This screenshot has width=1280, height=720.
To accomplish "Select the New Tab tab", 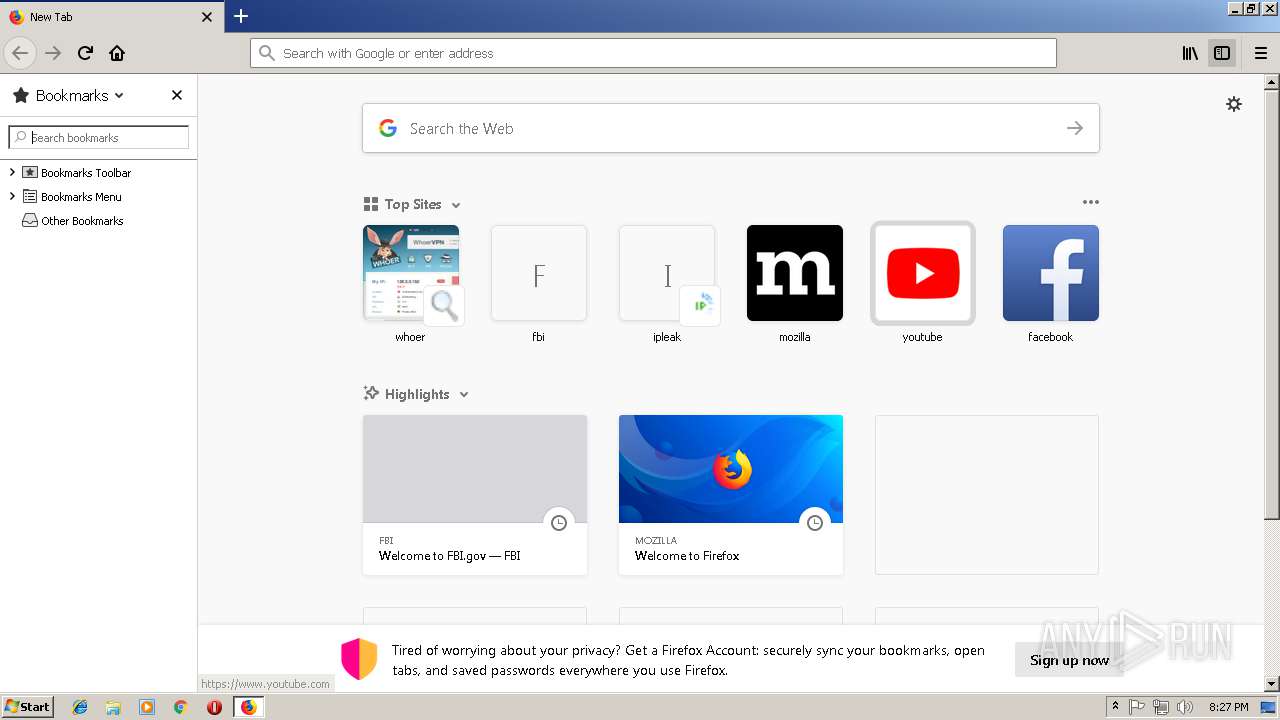I will [x=110, y=17].
